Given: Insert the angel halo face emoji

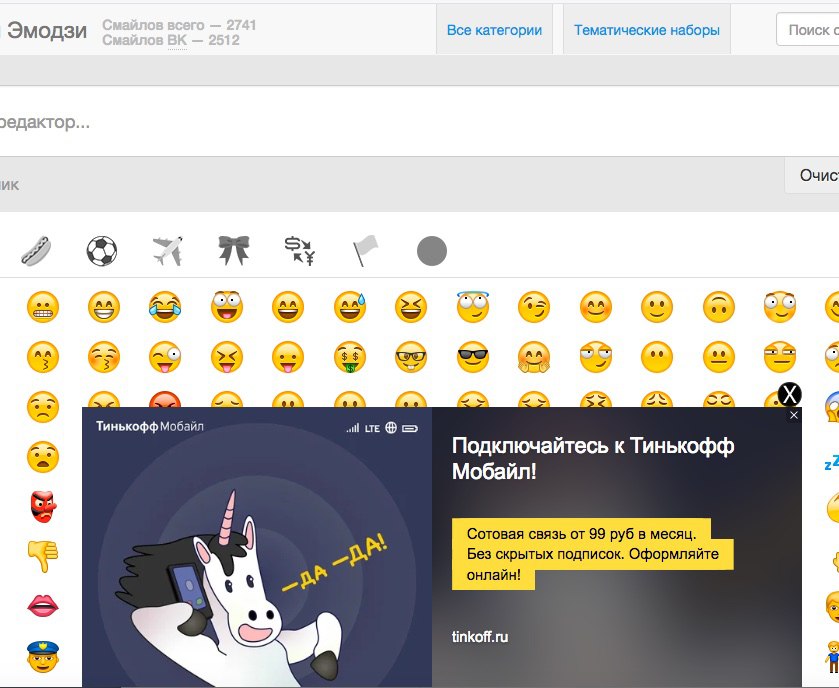Looking at the screenshot, I should click(473, 307).
